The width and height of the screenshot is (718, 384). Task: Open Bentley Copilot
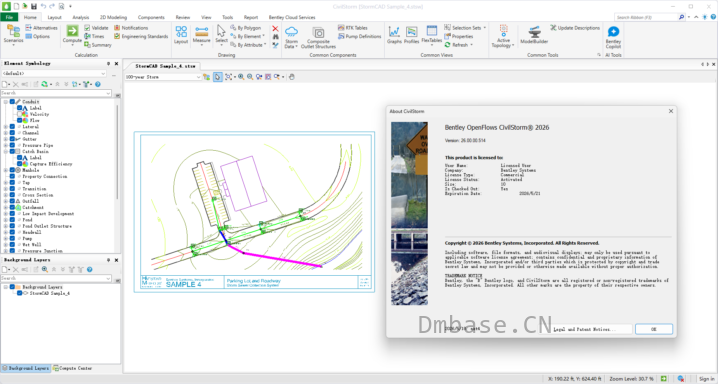pos(613,37)
